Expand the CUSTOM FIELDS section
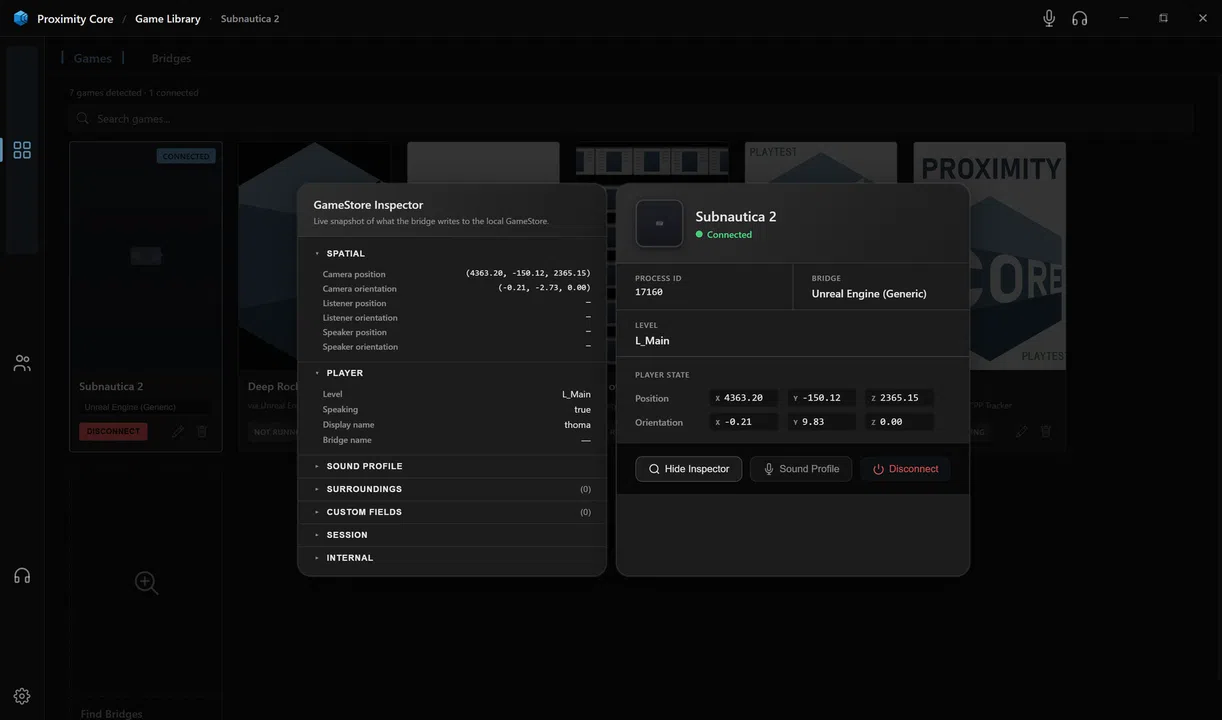 (x=452, y=512)
